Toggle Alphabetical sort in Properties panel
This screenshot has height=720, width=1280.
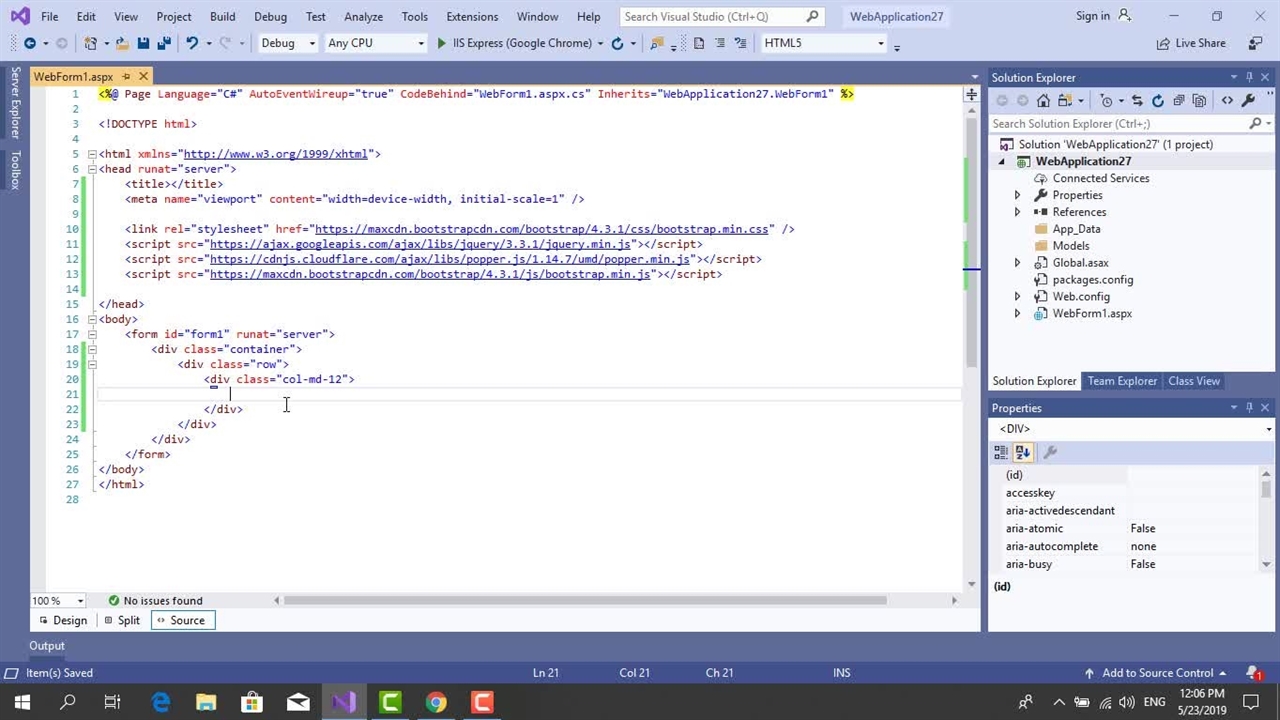1023,453
